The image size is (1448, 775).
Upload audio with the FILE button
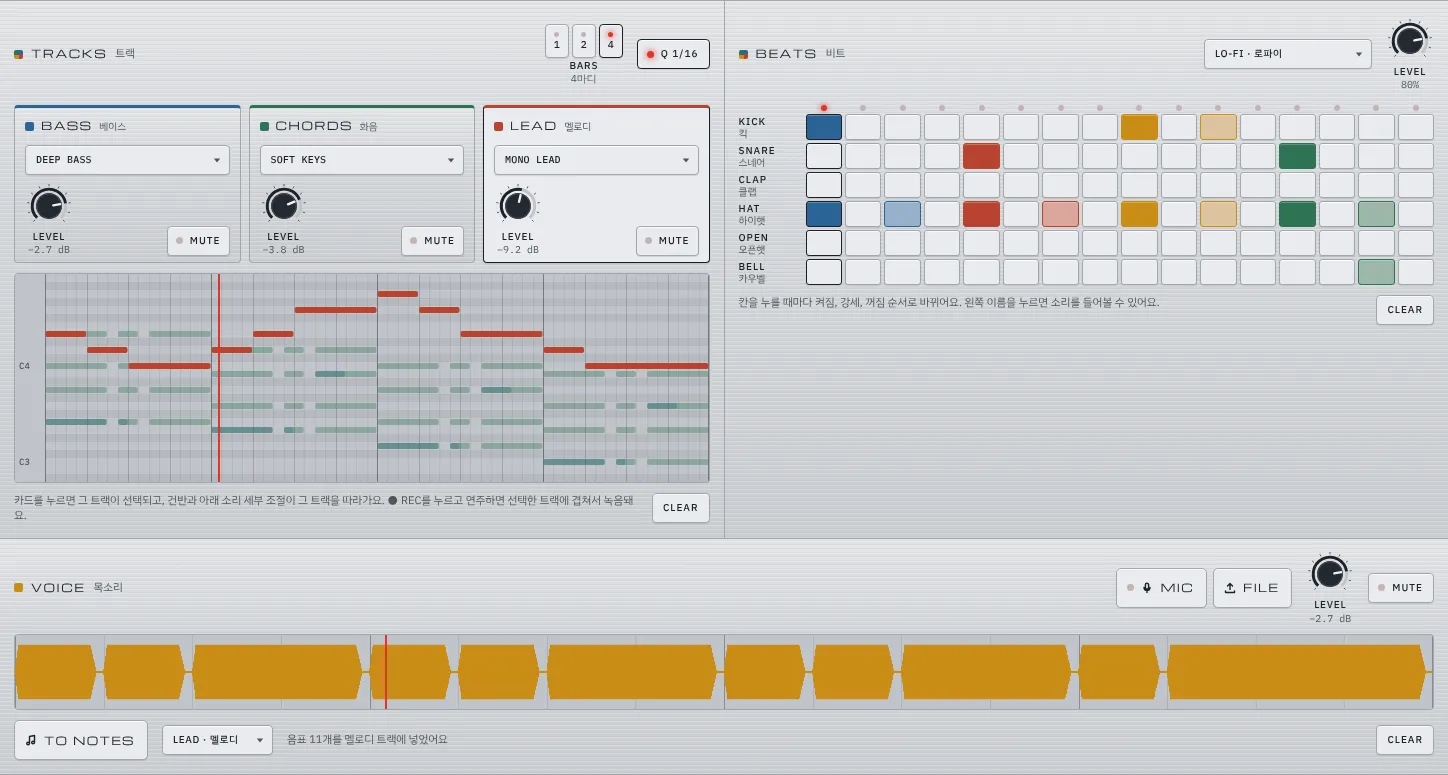coord(1252,588)
